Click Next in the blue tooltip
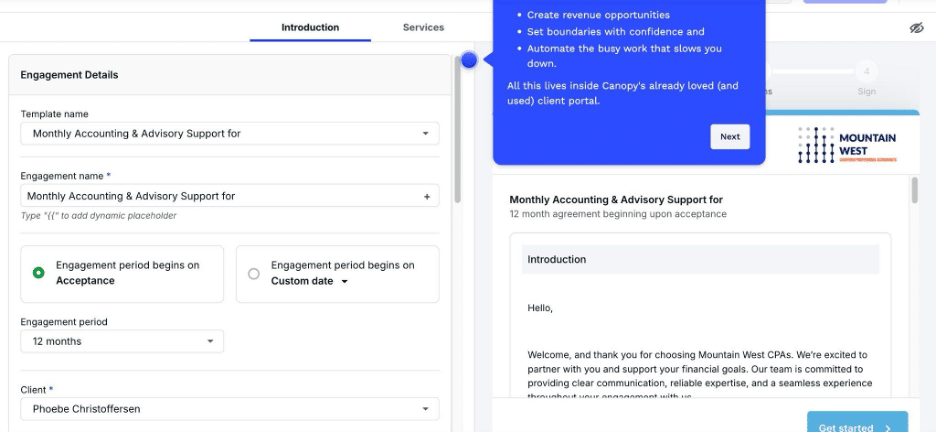The height and width of the screenshot is (432, 936). pos(729,137)
